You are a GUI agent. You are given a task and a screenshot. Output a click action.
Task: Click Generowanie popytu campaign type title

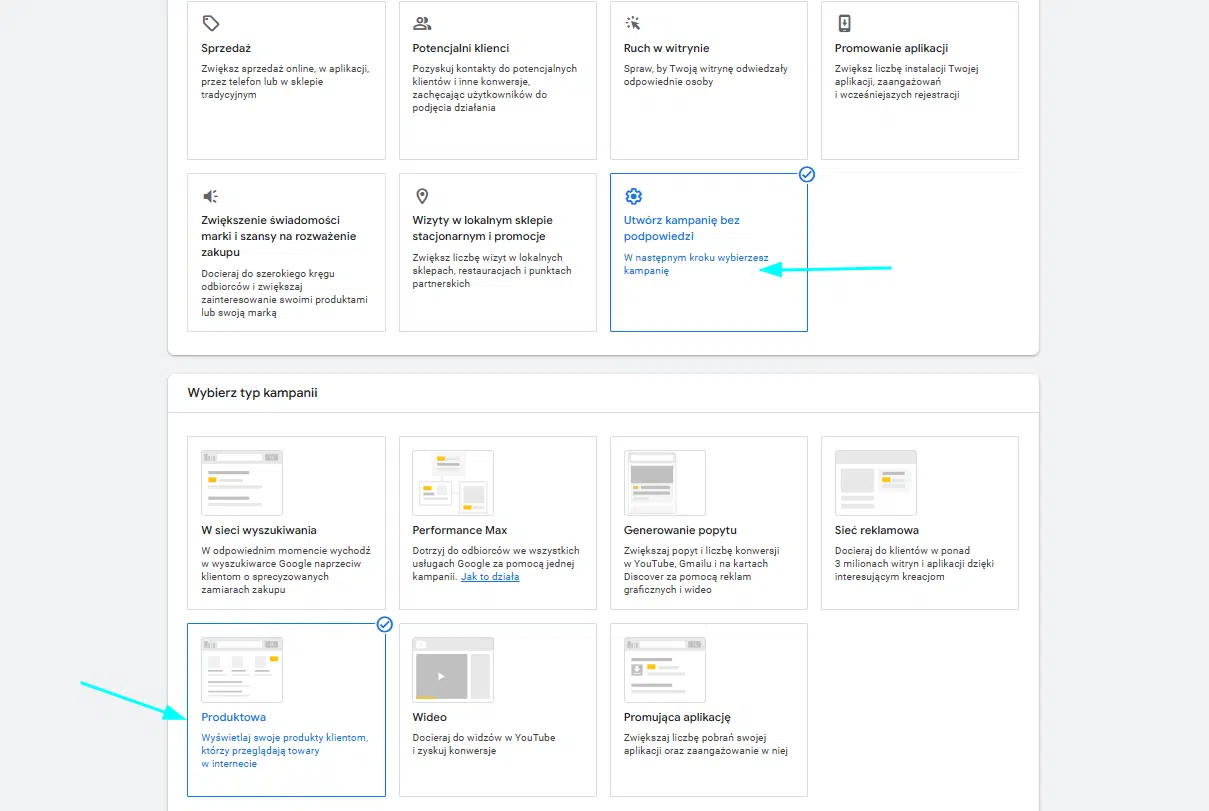tap(680, 530)
